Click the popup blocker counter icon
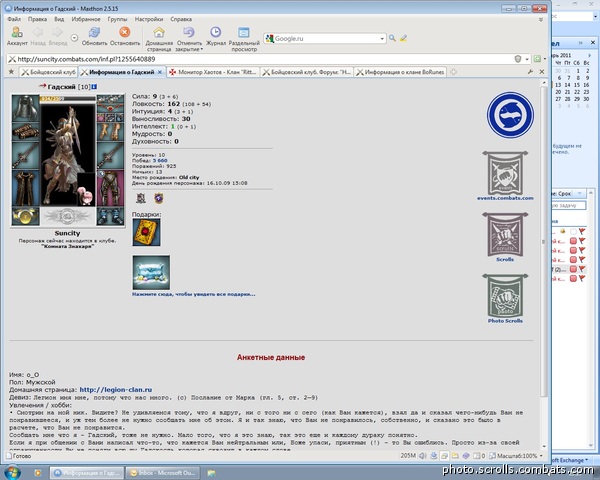Image resolution: width=600 pixels, height=480 pixels. pos(479,456)
